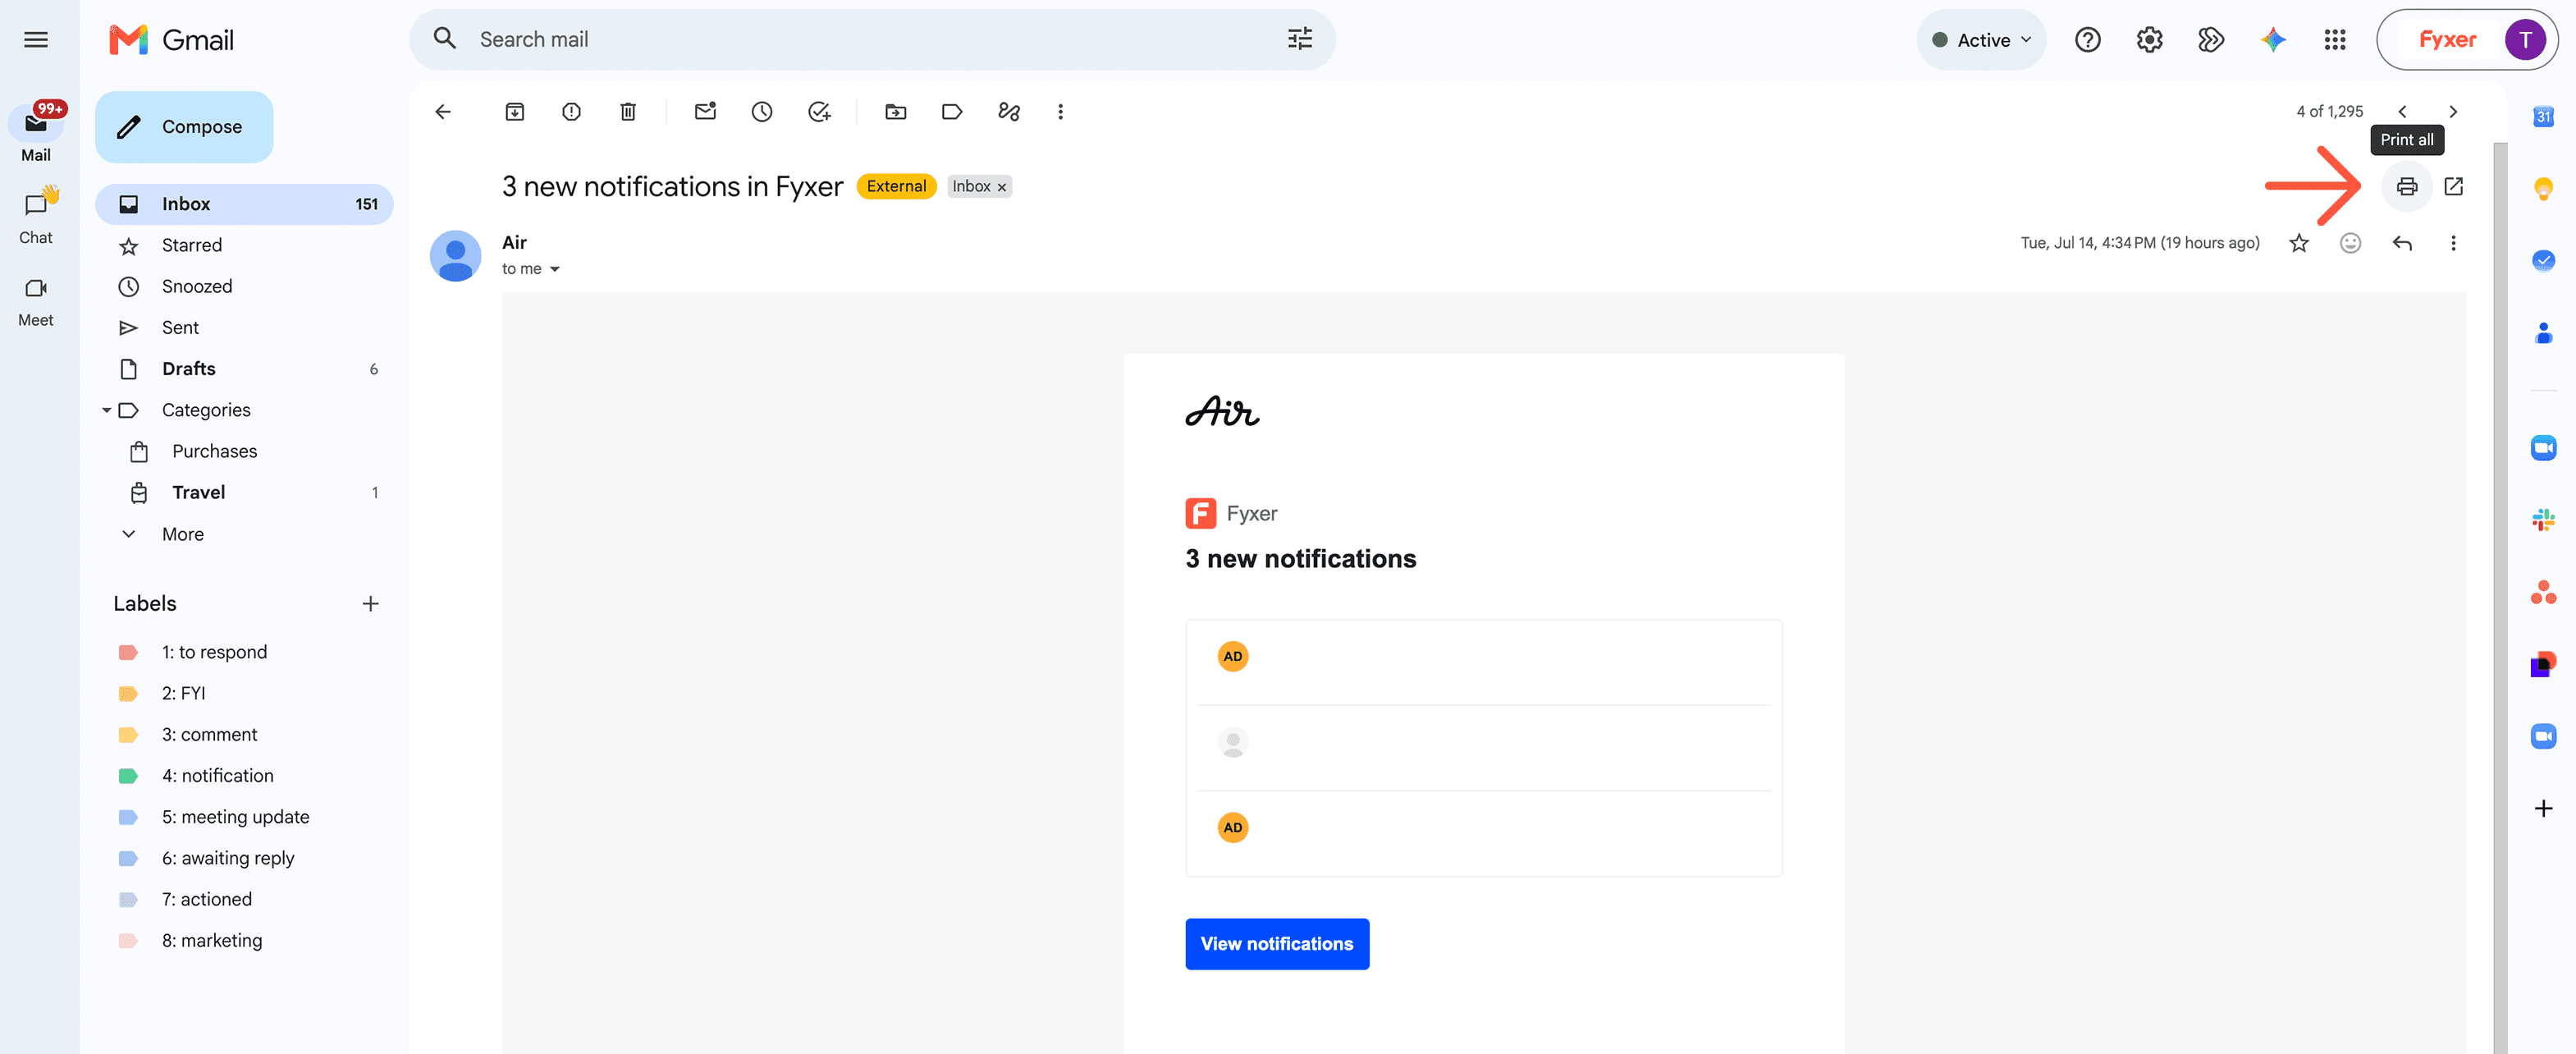Open the Inbox folder
The image size is (2576, 1054).
(x=244, y=204)
